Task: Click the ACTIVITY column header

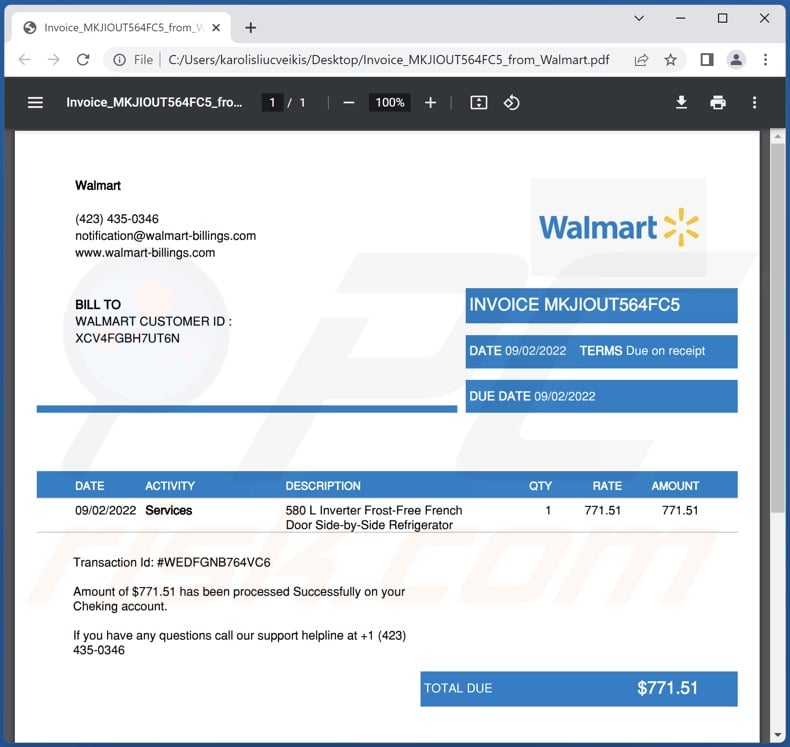Action: pos(170,486)
